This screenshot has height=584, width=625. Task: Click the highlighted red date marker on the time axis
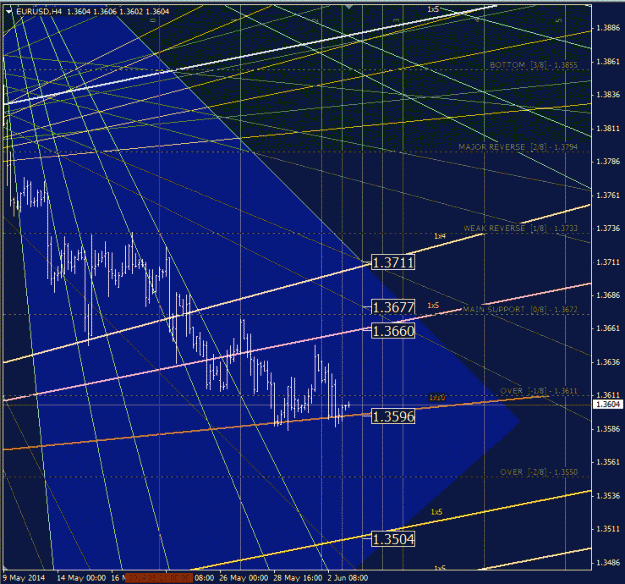point(159,578)
